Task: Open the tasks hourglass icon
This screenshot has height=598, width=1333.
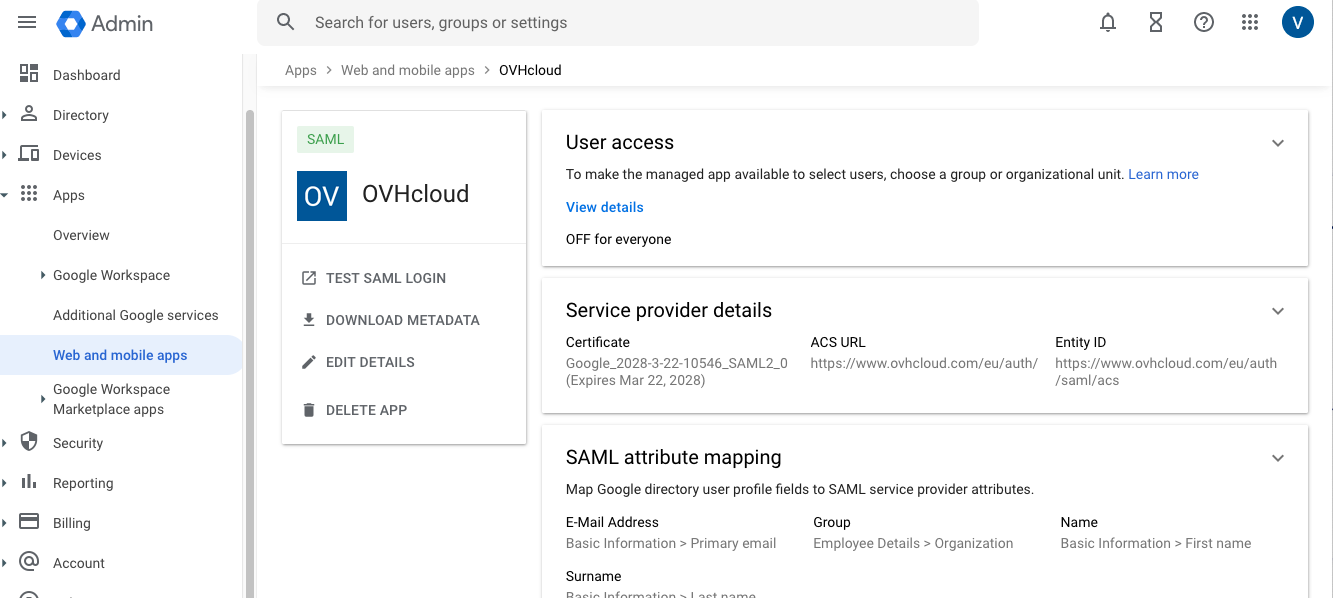Action: point(1156,22)
